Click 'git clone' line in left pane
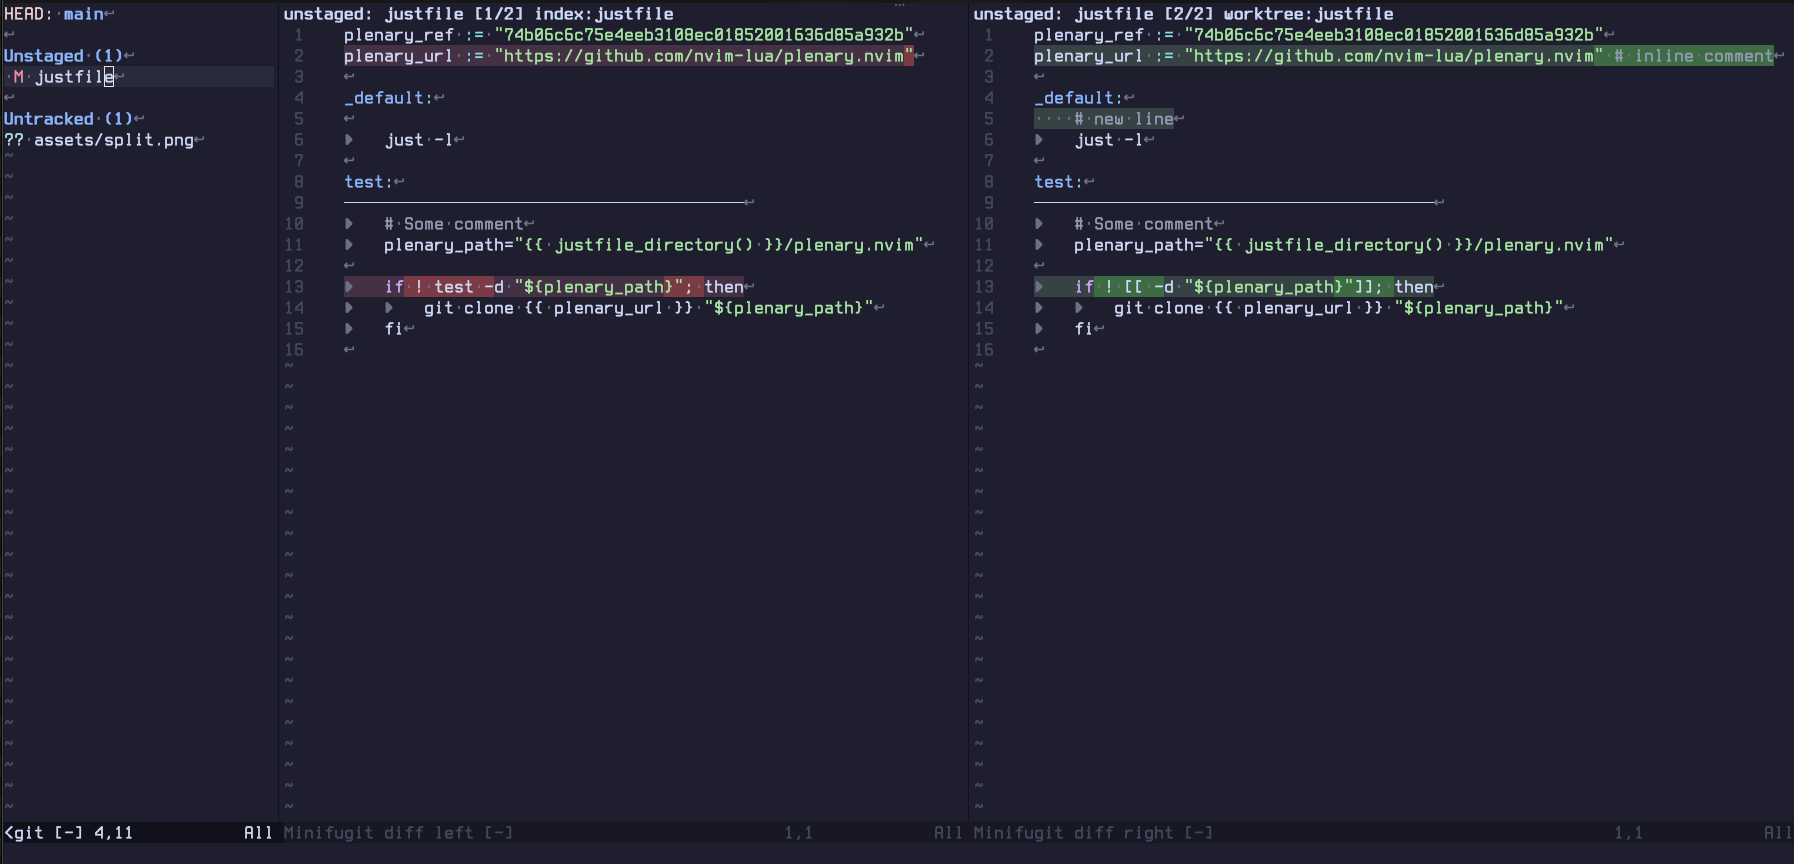This screenshot has height=864, width=1794. [649, 308]
